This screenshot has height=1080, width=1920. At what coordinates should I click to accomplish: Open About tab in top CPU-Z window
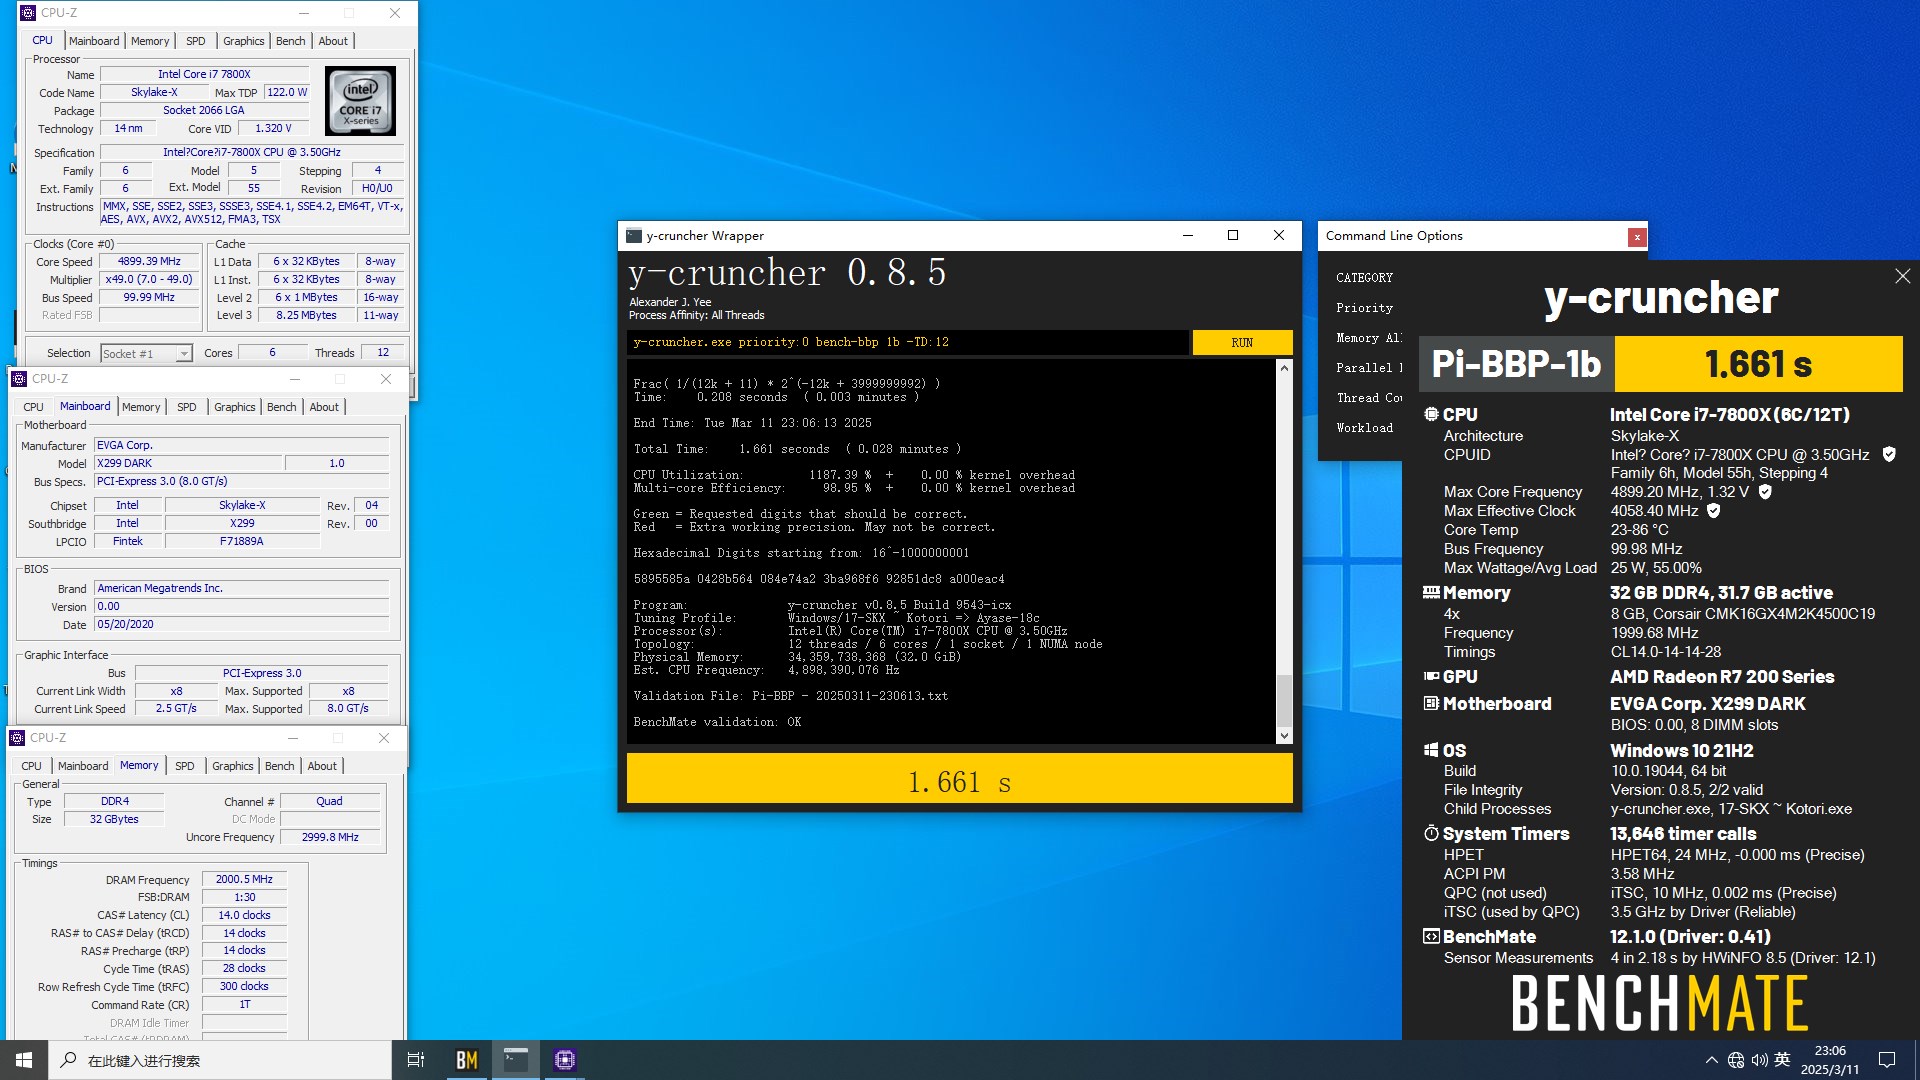tap(333, 41)
